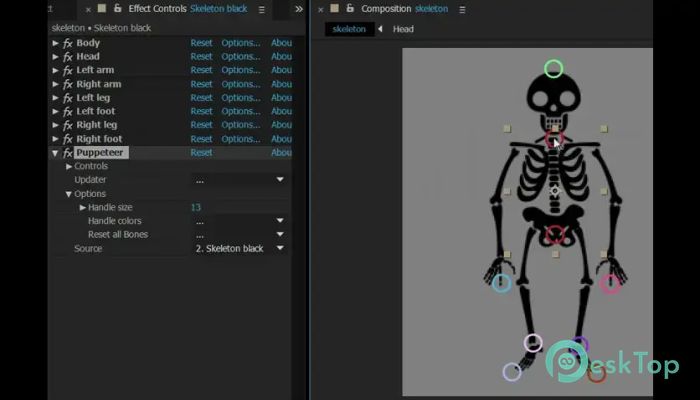700x400 pixels.
Task: Reset the Right arm effect
Action: (201, 84)
